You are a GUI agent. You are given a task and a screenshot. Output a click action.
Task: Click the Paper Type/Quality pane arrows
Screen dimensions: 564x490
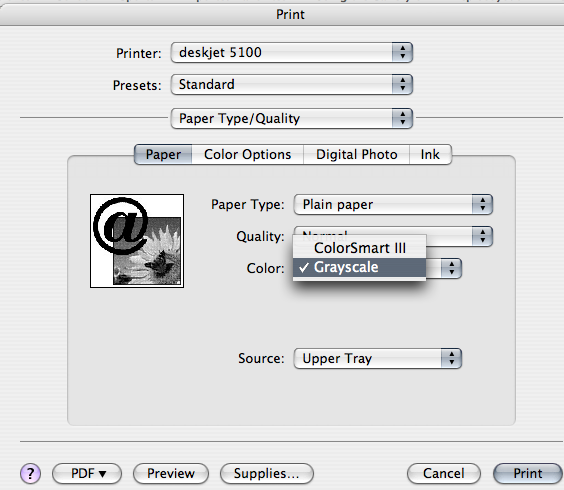point(402,118)
